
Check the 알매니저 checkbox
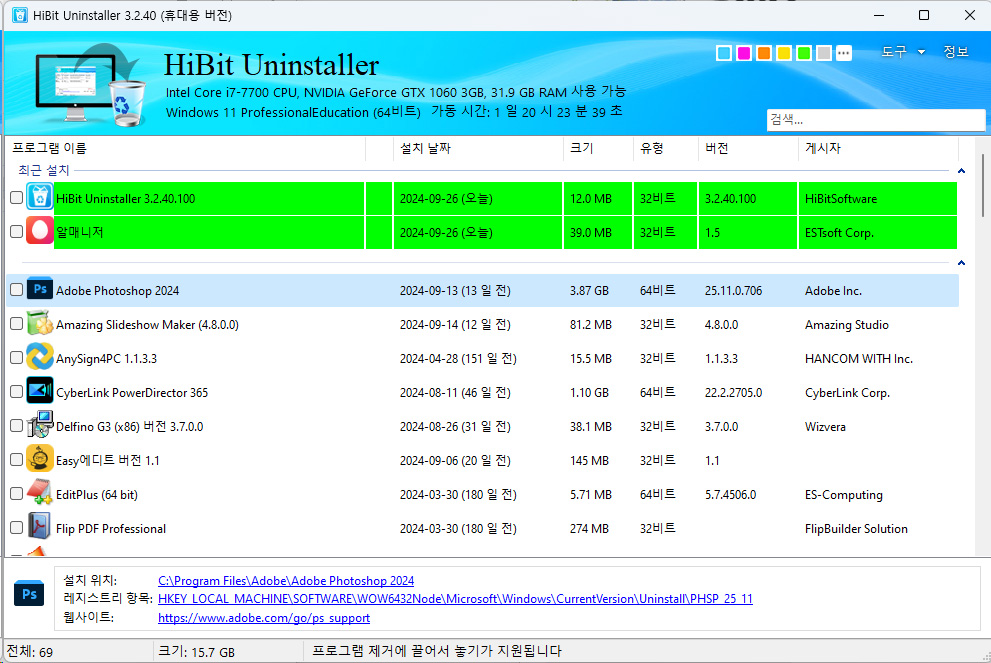pyautogui.click(x=16, y=232)
